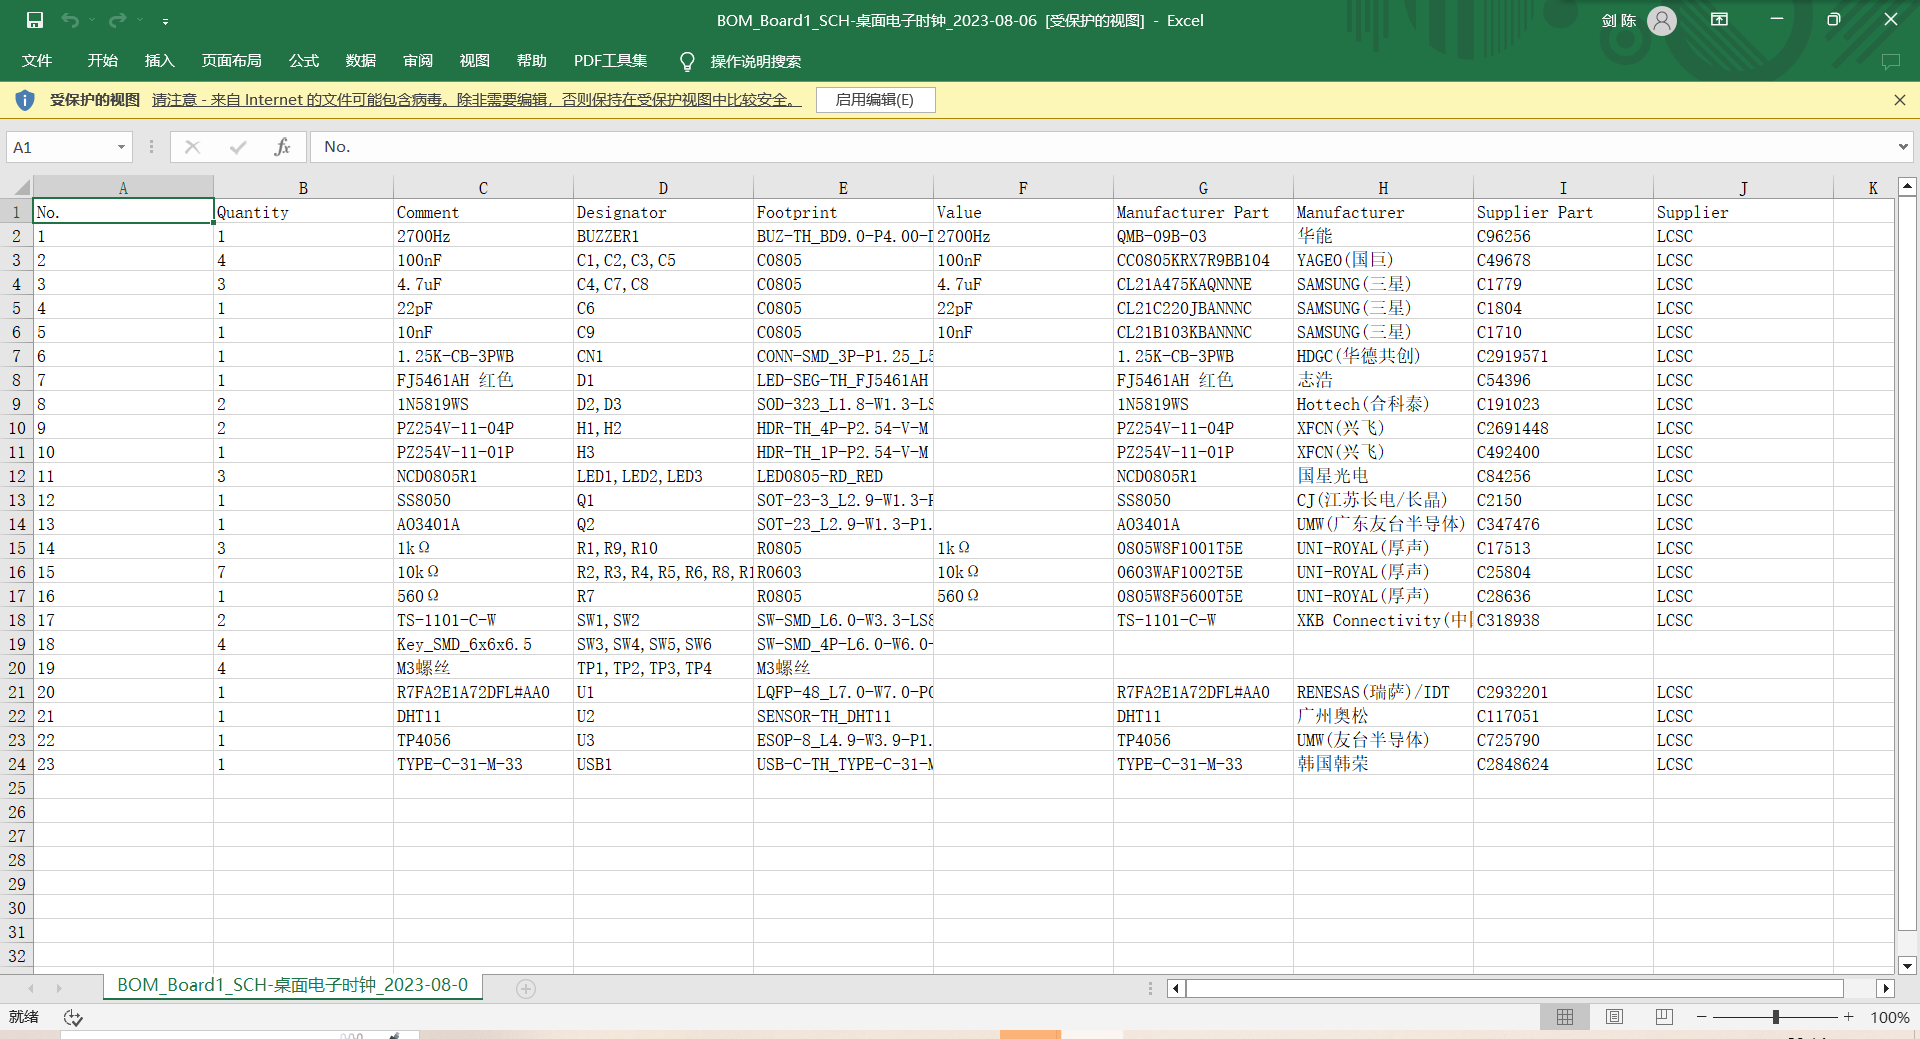The image size is (1920, 1039).
Task: Switch to the 开始 ribbon tab
Action: (x=103, y=61)
